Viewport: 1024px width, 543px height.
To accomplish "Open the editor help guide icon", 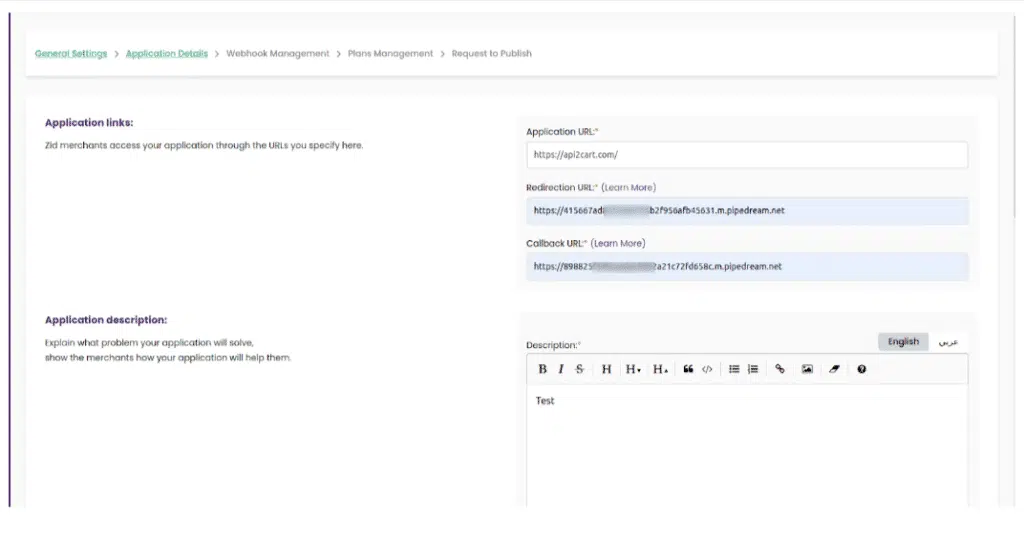I will (x=861, y=369).
